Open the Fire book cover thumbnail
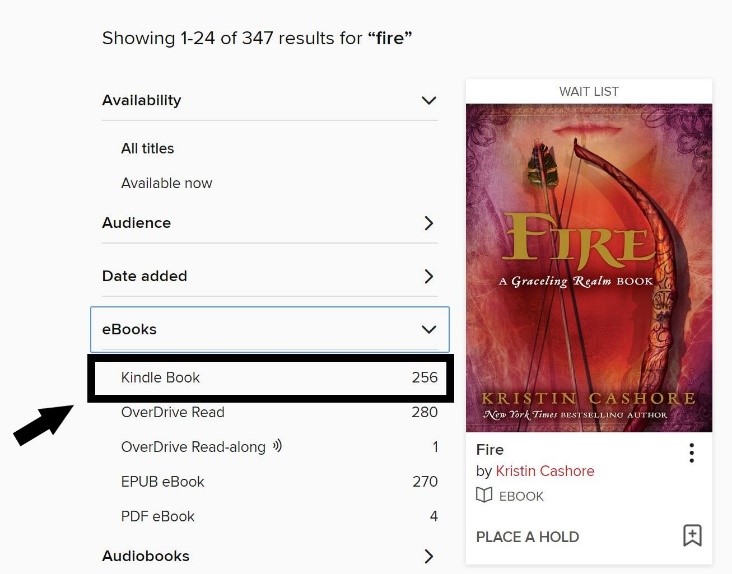 (x=589, y=267)
